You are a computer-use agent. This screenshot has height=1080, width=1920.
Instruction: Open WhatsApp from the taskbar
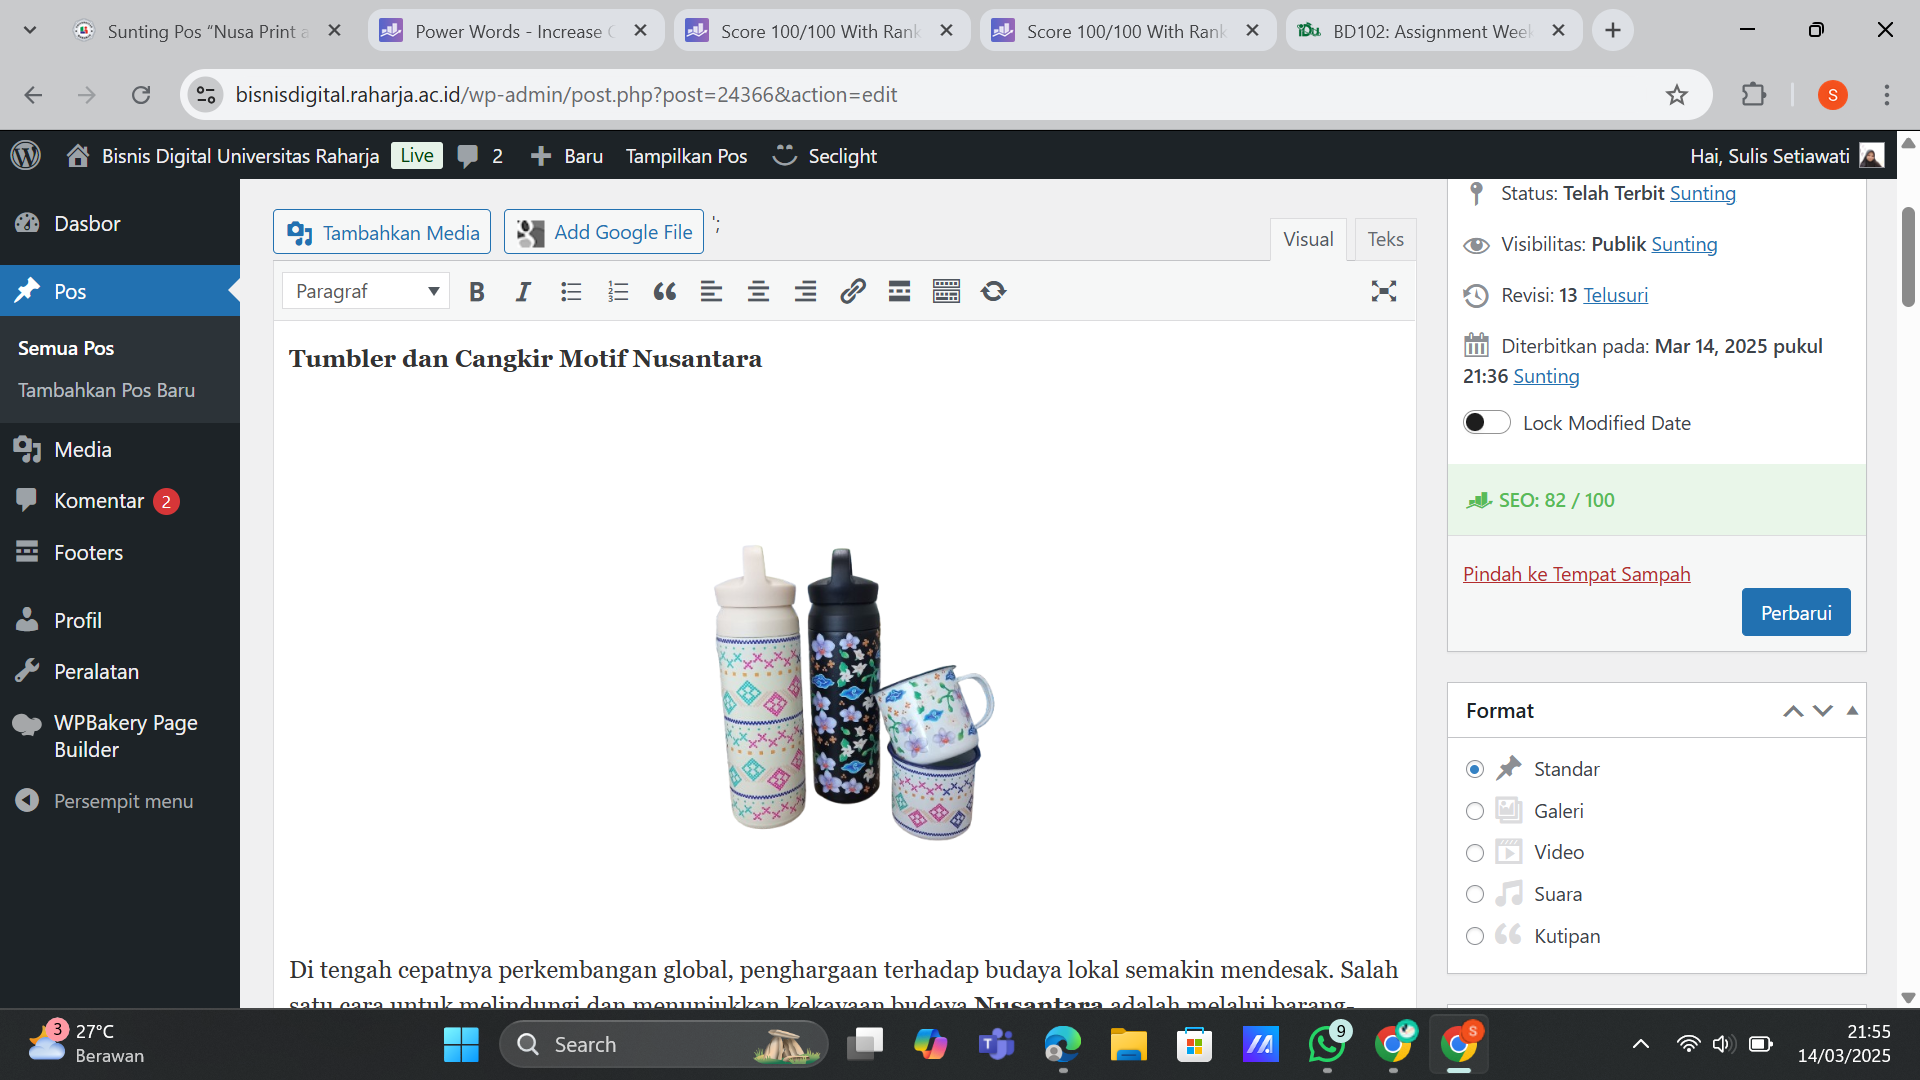[x=1327, y=1045]
